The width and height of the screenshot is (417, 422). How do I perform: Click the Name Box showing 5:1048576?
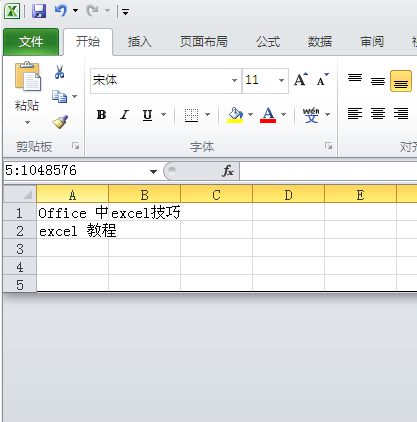76,171
